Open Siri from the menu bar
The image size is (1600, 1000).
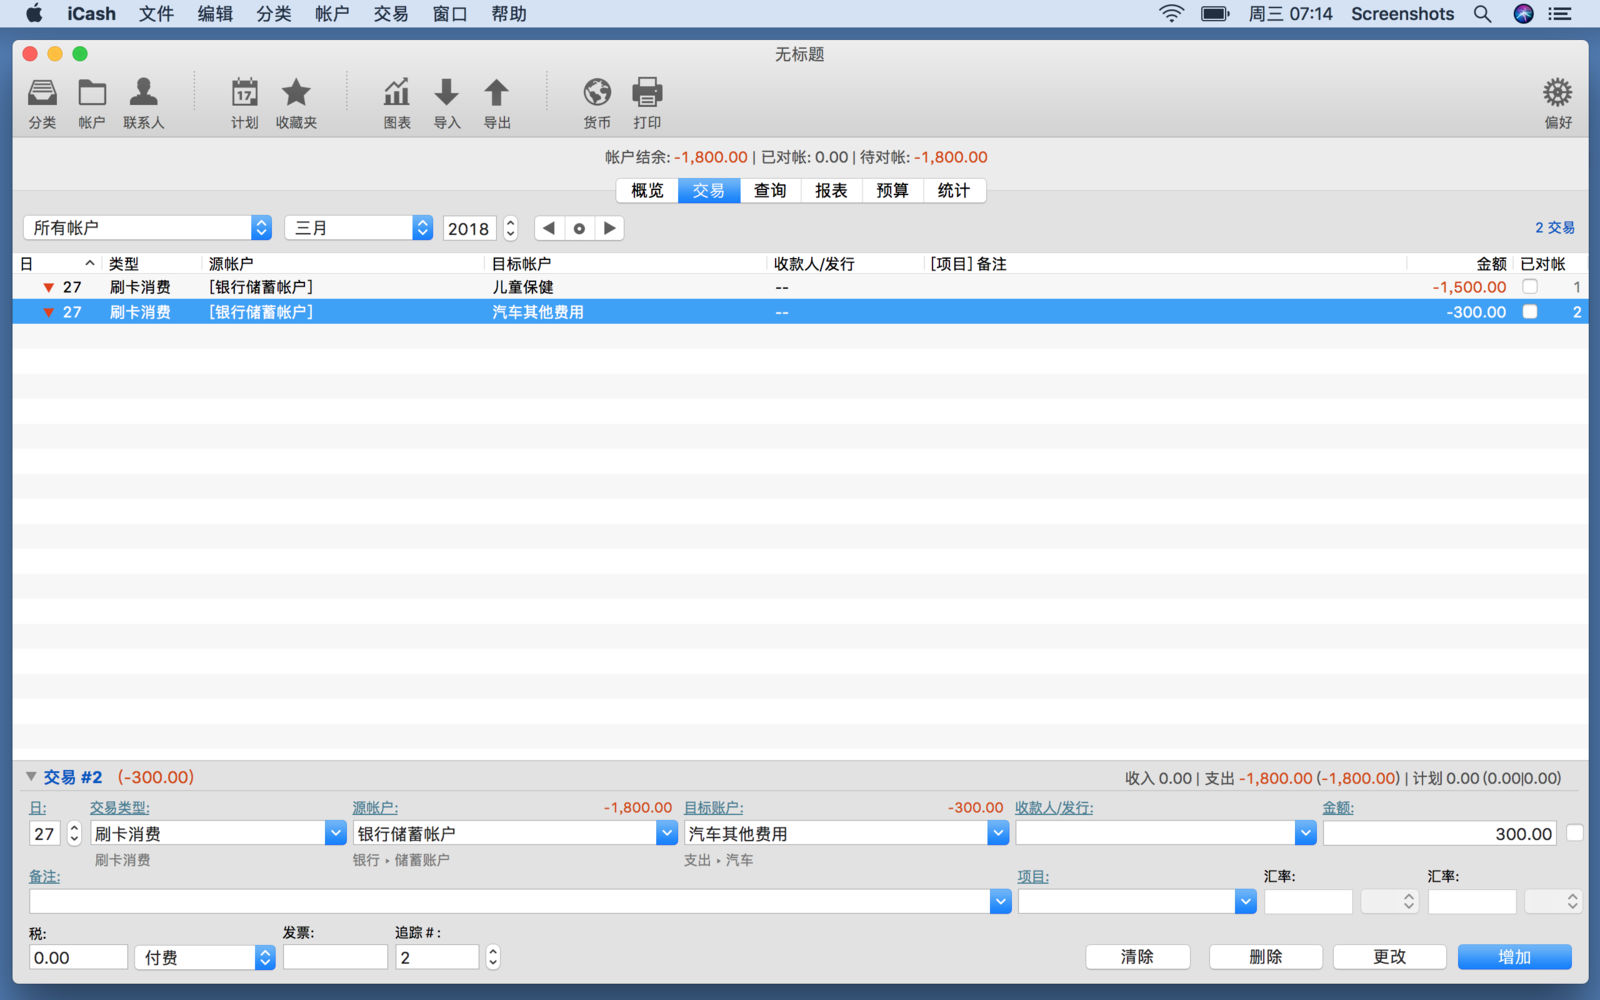tap(1523, 14)
